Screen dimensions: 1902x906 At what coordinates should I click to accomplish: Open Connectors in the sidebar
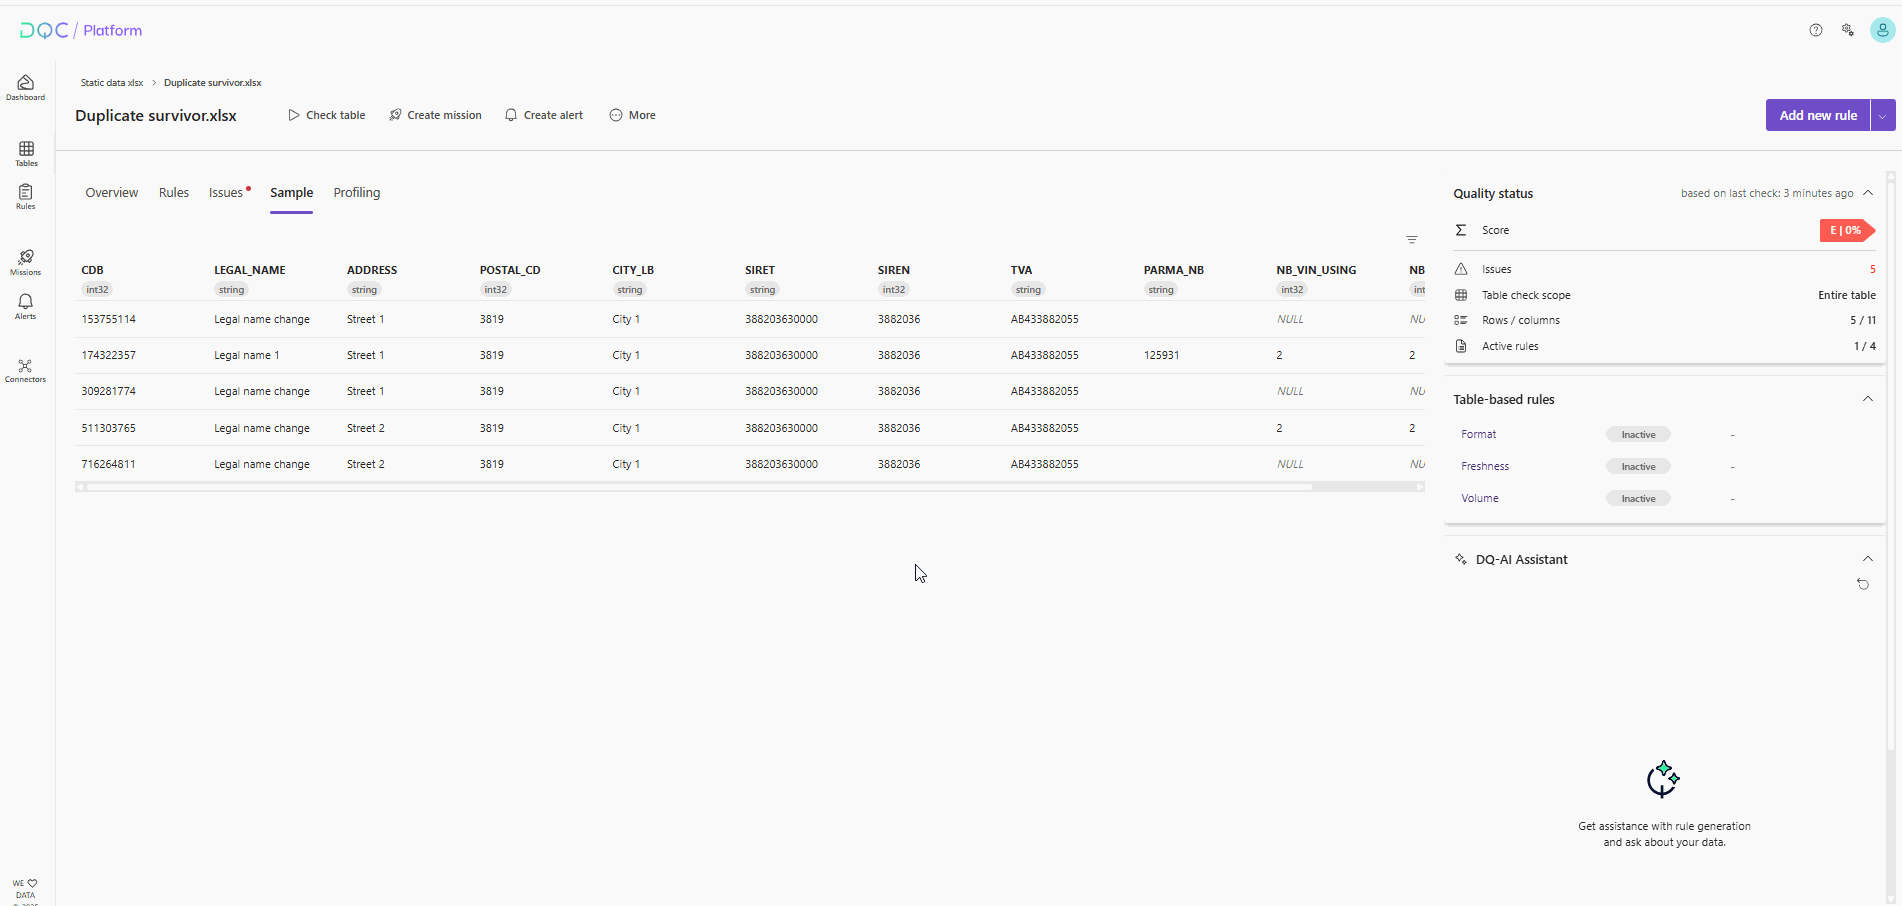[26, 370]
